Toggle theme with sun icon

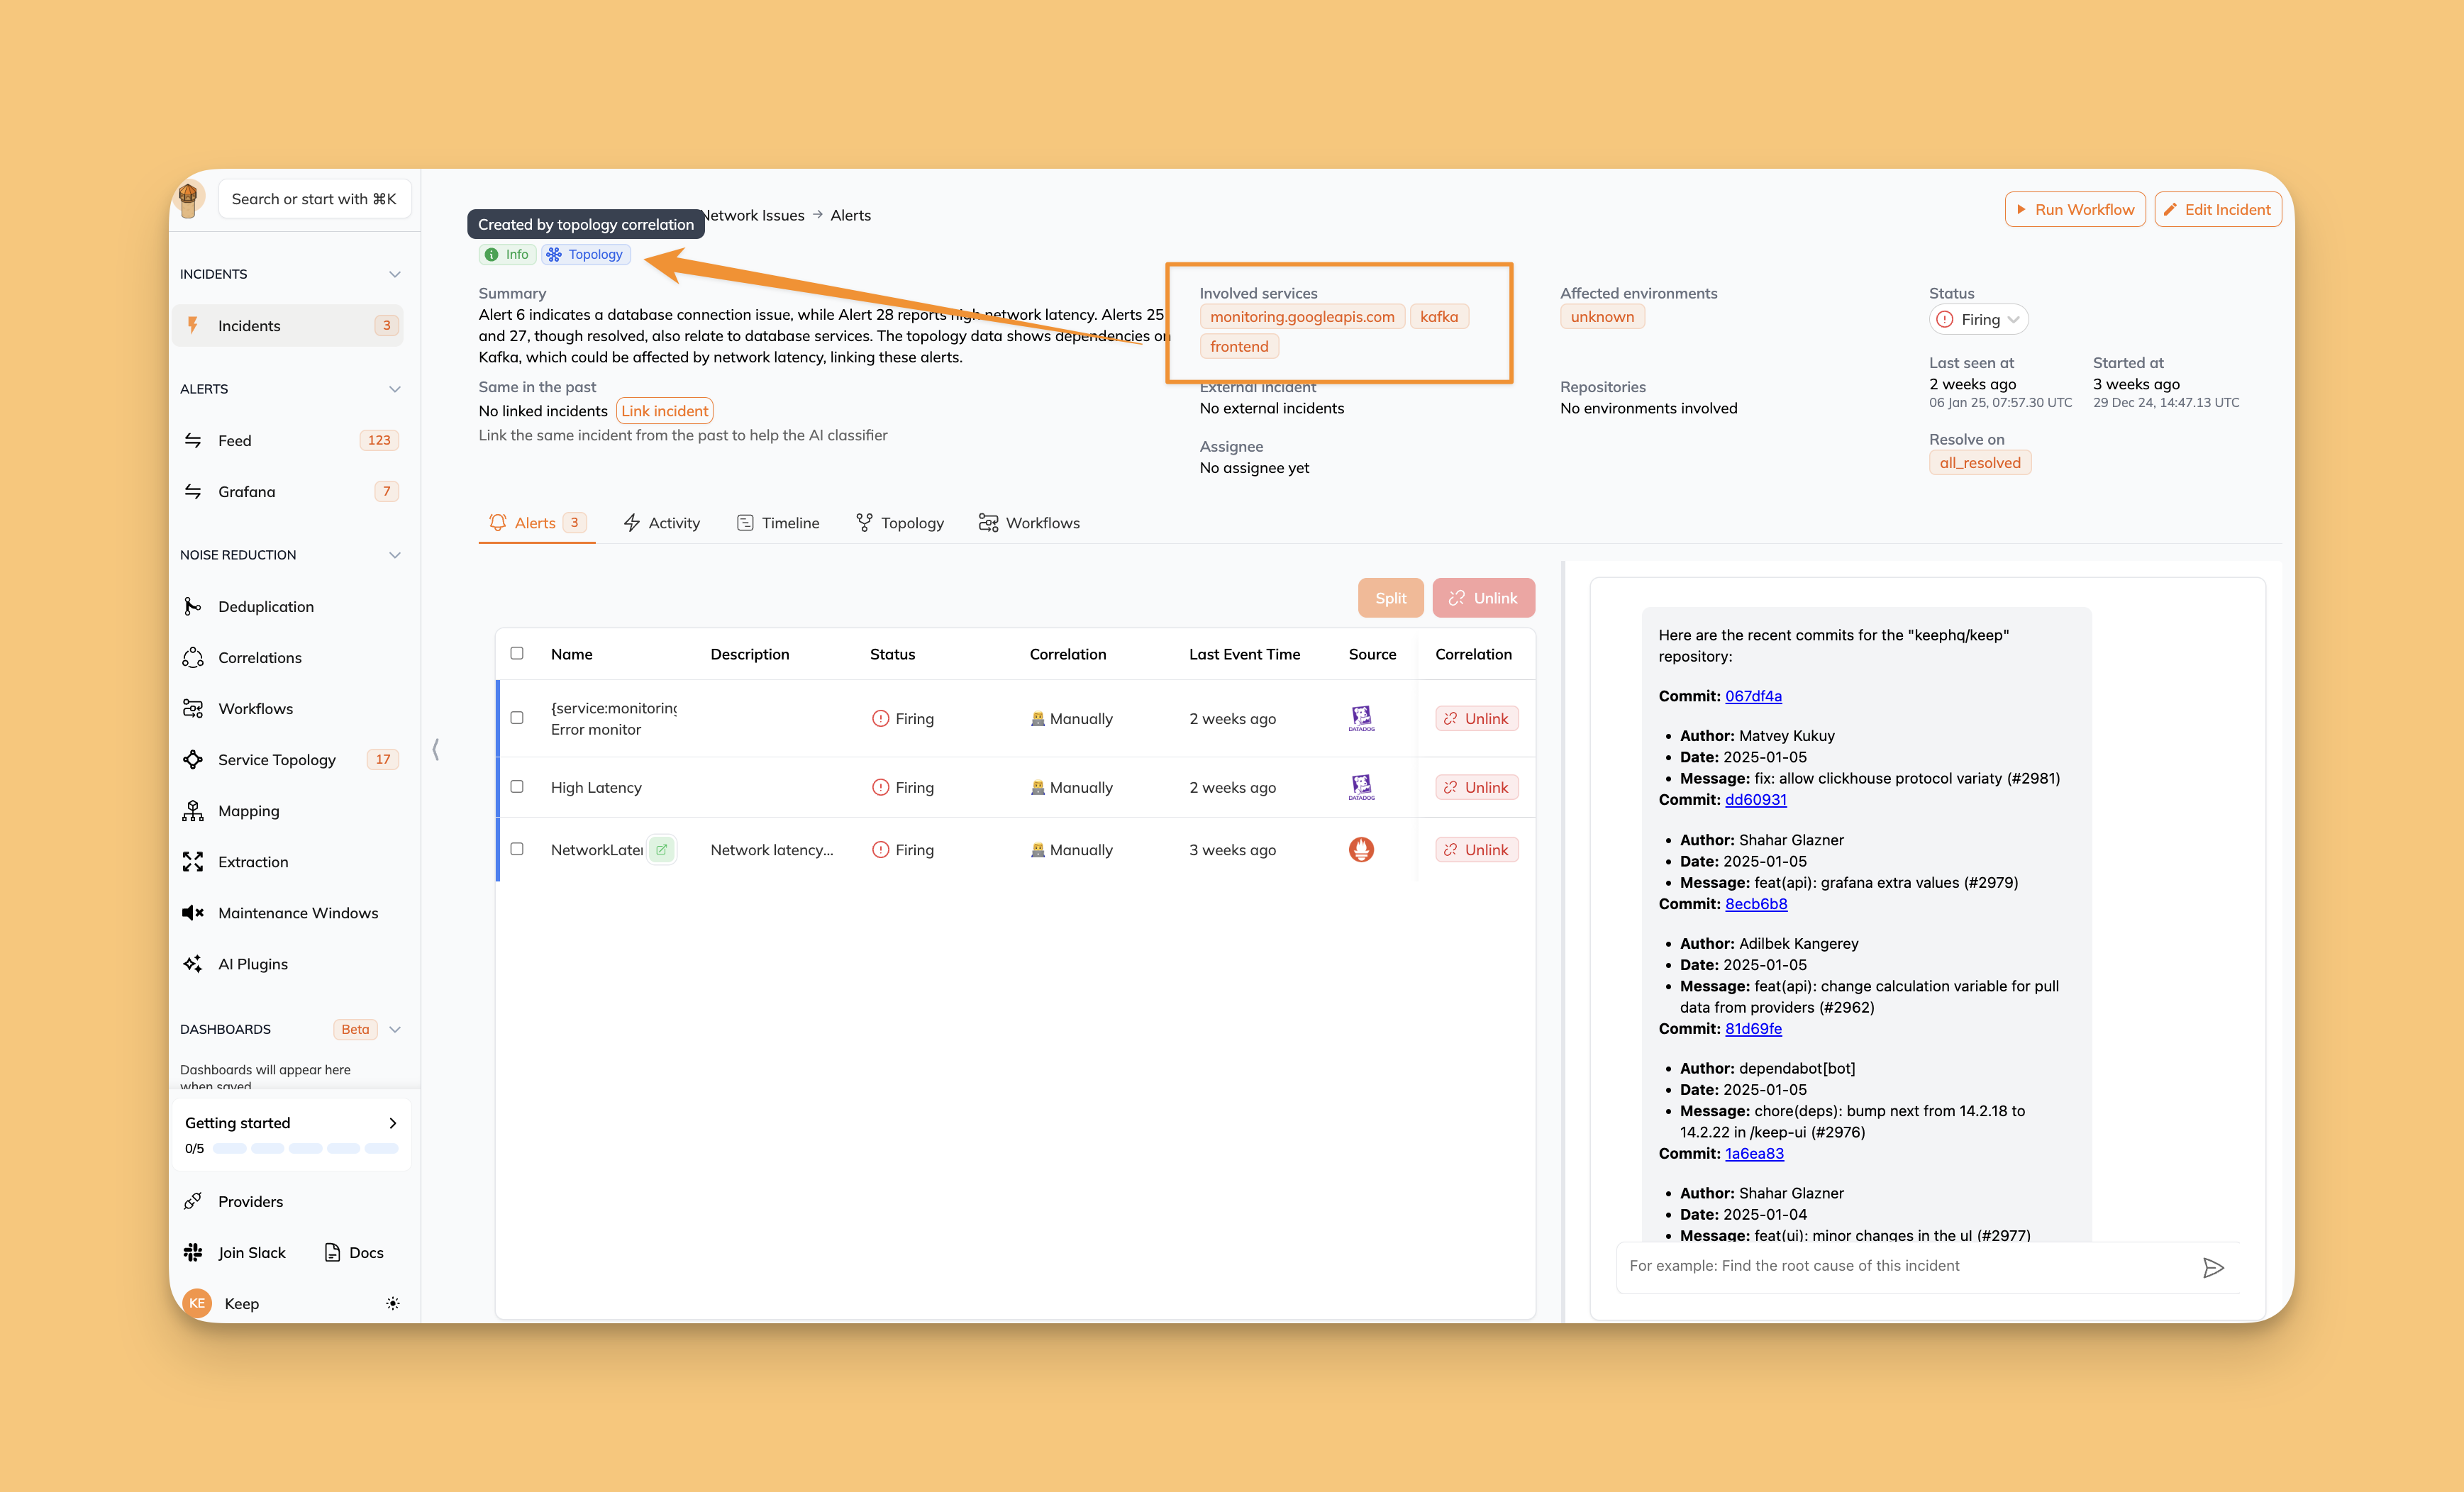(x=393, y=1303)
